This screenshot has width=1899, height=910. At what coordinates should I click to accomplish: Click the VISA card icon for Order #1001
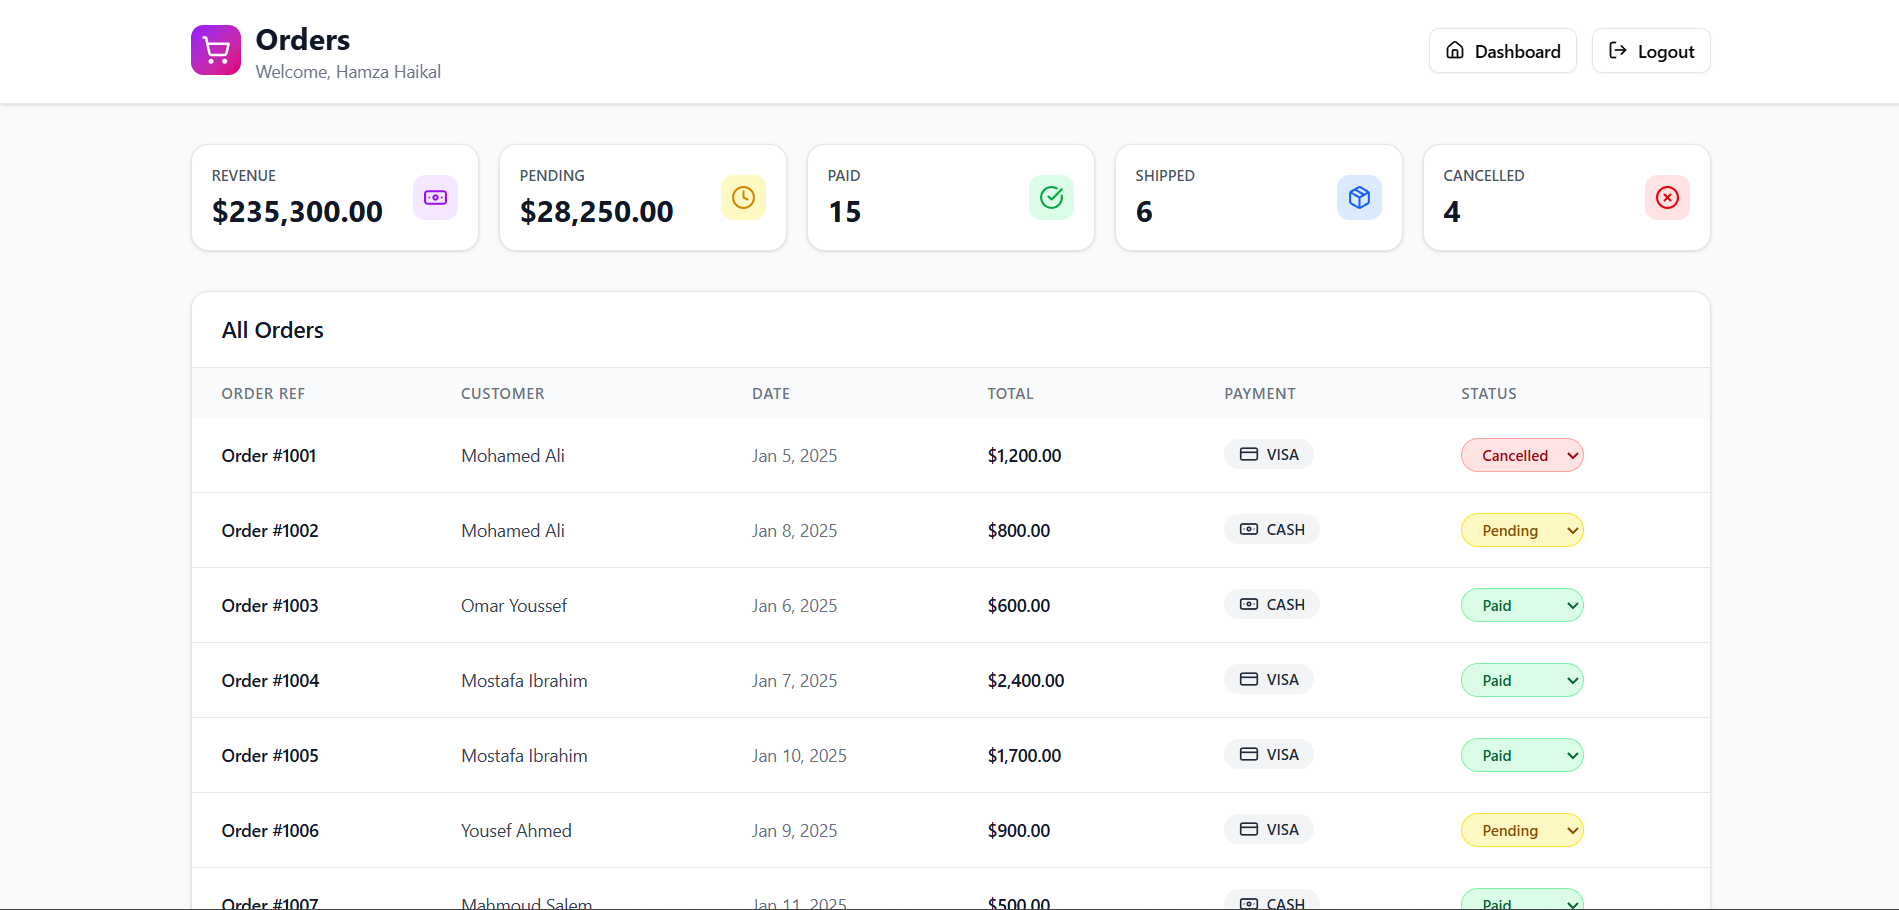click(x=1248, y=454)
